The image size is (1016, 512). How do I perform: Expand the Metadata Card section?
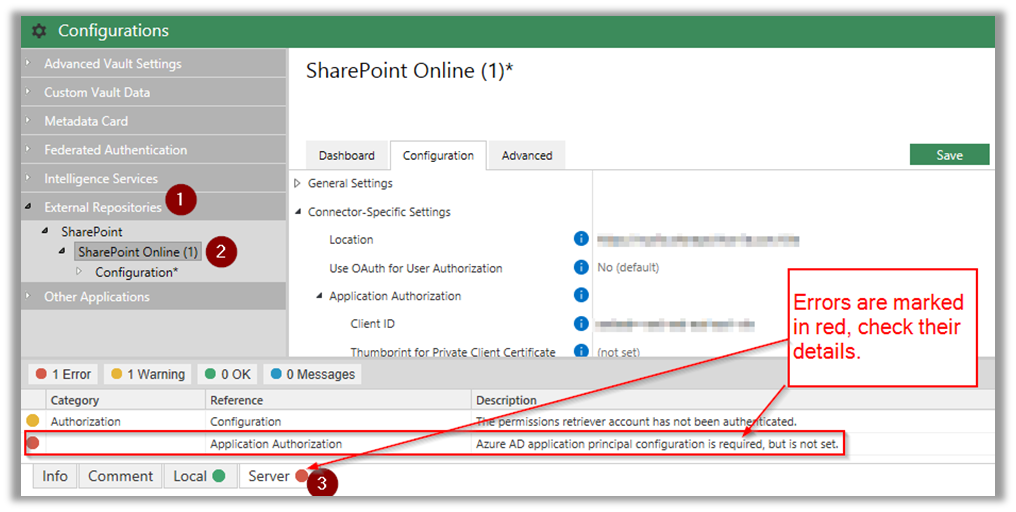click(28, 120)
